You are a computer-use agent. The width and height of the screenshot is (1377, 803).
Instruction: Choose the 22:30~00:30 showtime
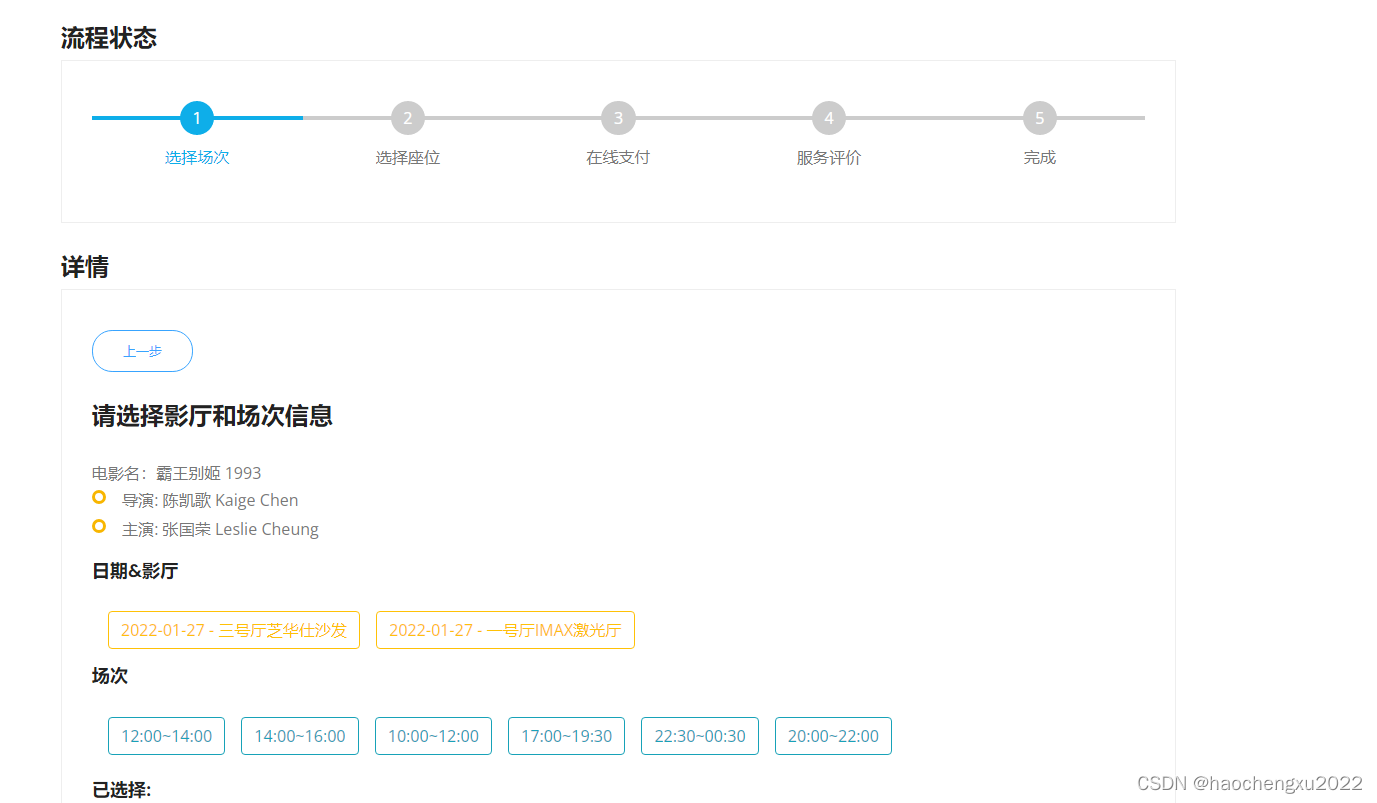click(x=700, y=736)
